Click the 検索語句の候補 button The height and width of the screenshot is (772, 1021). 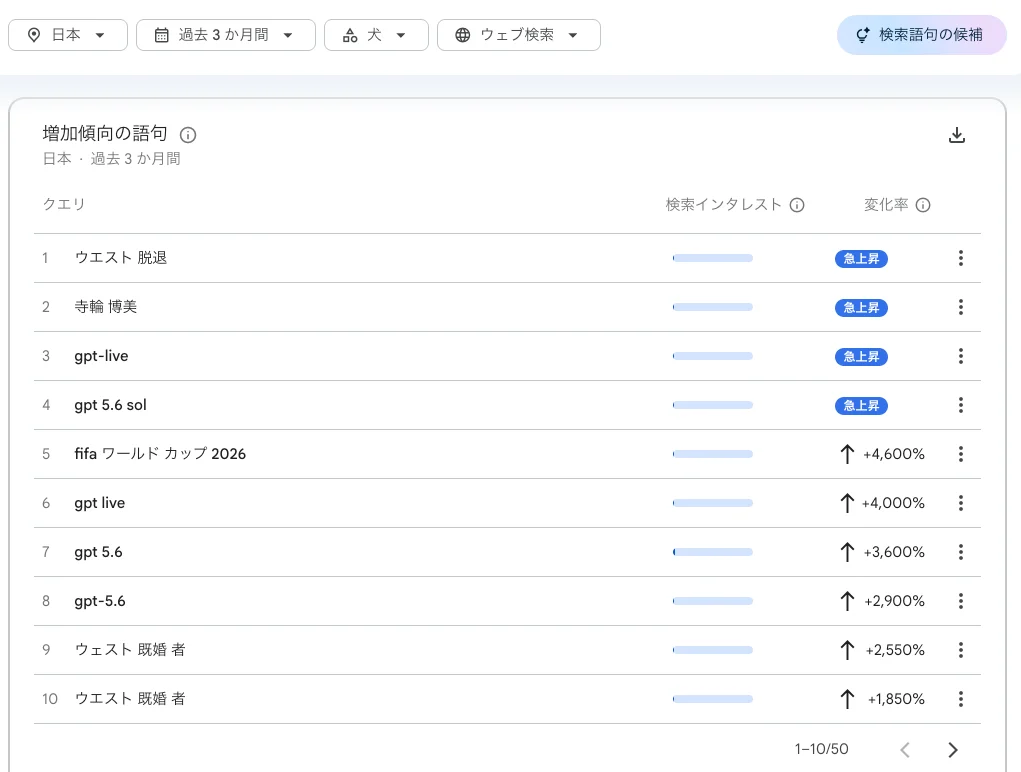point(921,35)
